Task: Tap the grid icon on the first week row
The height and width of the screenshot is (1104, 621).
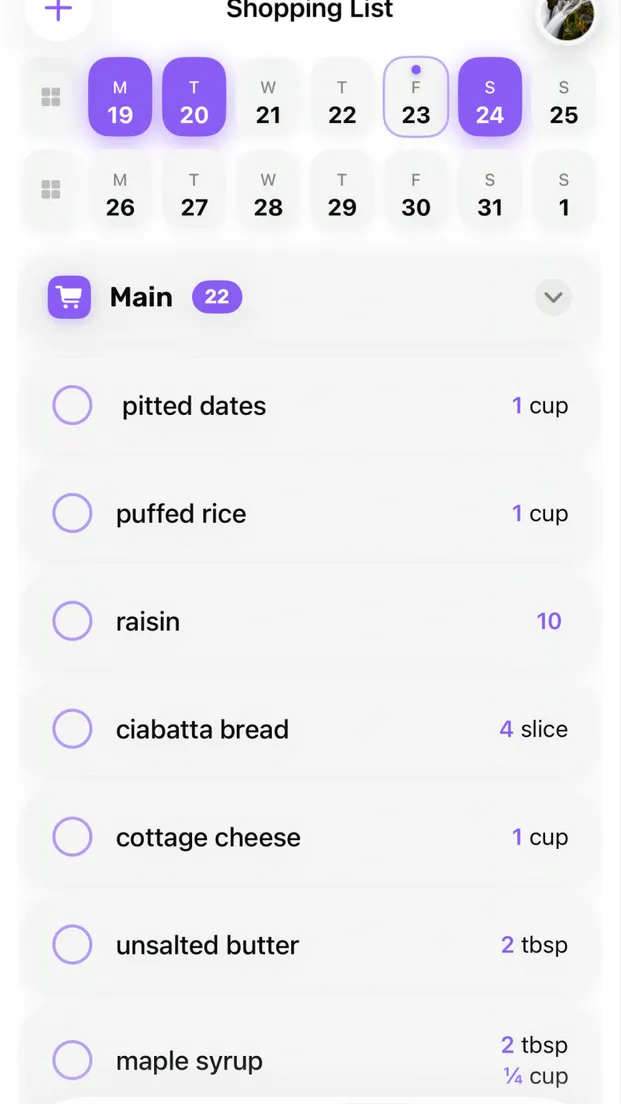Action: coord(50,96)
